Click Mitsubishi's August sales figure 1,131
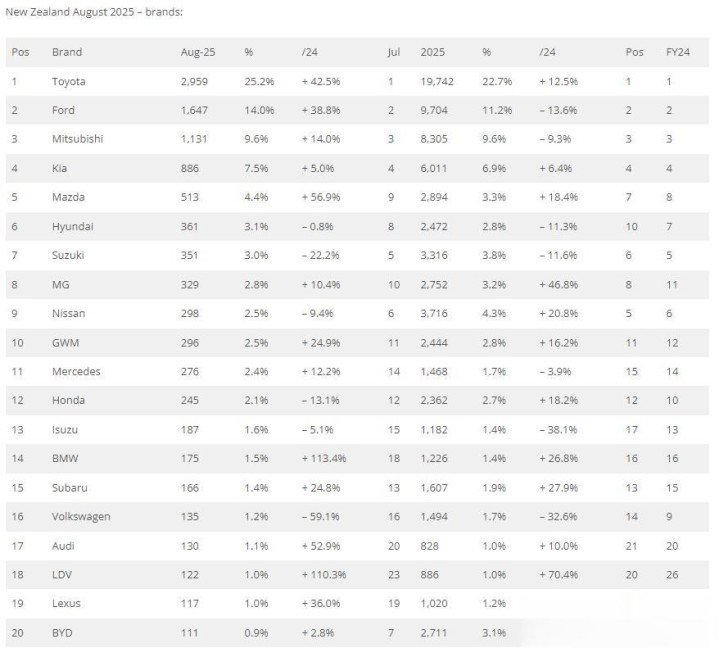Screen dimensions: 719x648 tap(194, 139)
